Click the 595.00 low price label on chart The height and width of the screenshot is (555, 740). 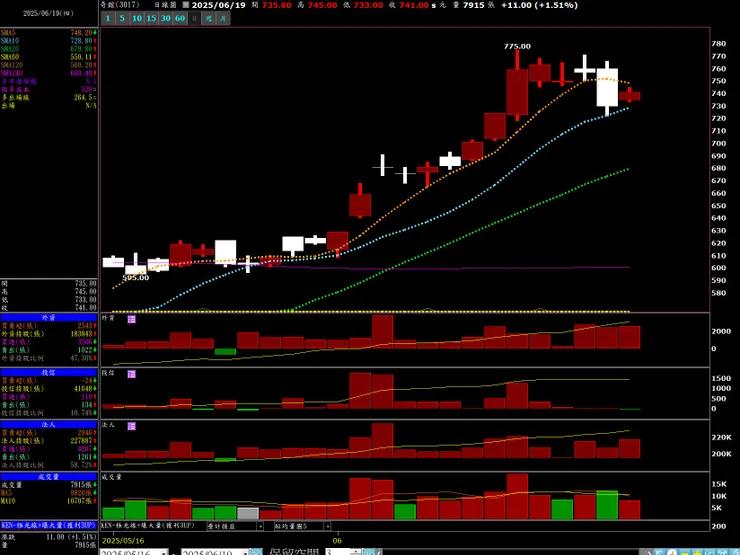point(136,278)
